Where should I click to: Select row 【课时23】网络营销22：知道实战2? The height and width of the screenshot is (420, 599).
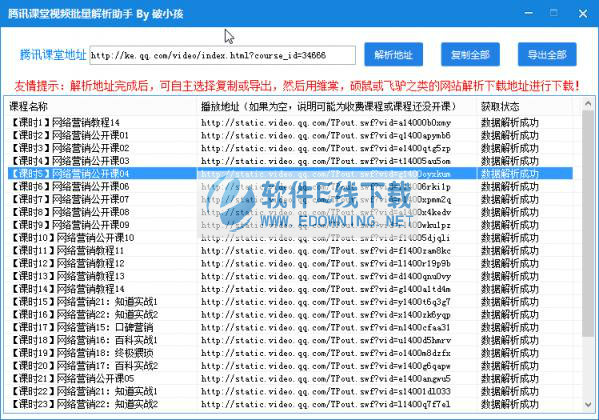click(x=290, y=404)
